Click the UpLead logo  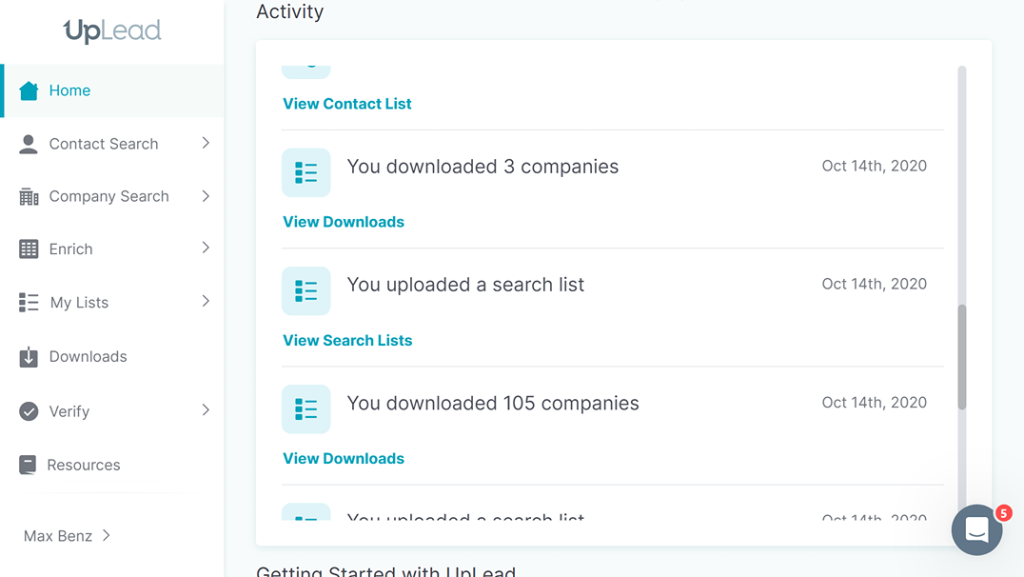click(112, 31)
